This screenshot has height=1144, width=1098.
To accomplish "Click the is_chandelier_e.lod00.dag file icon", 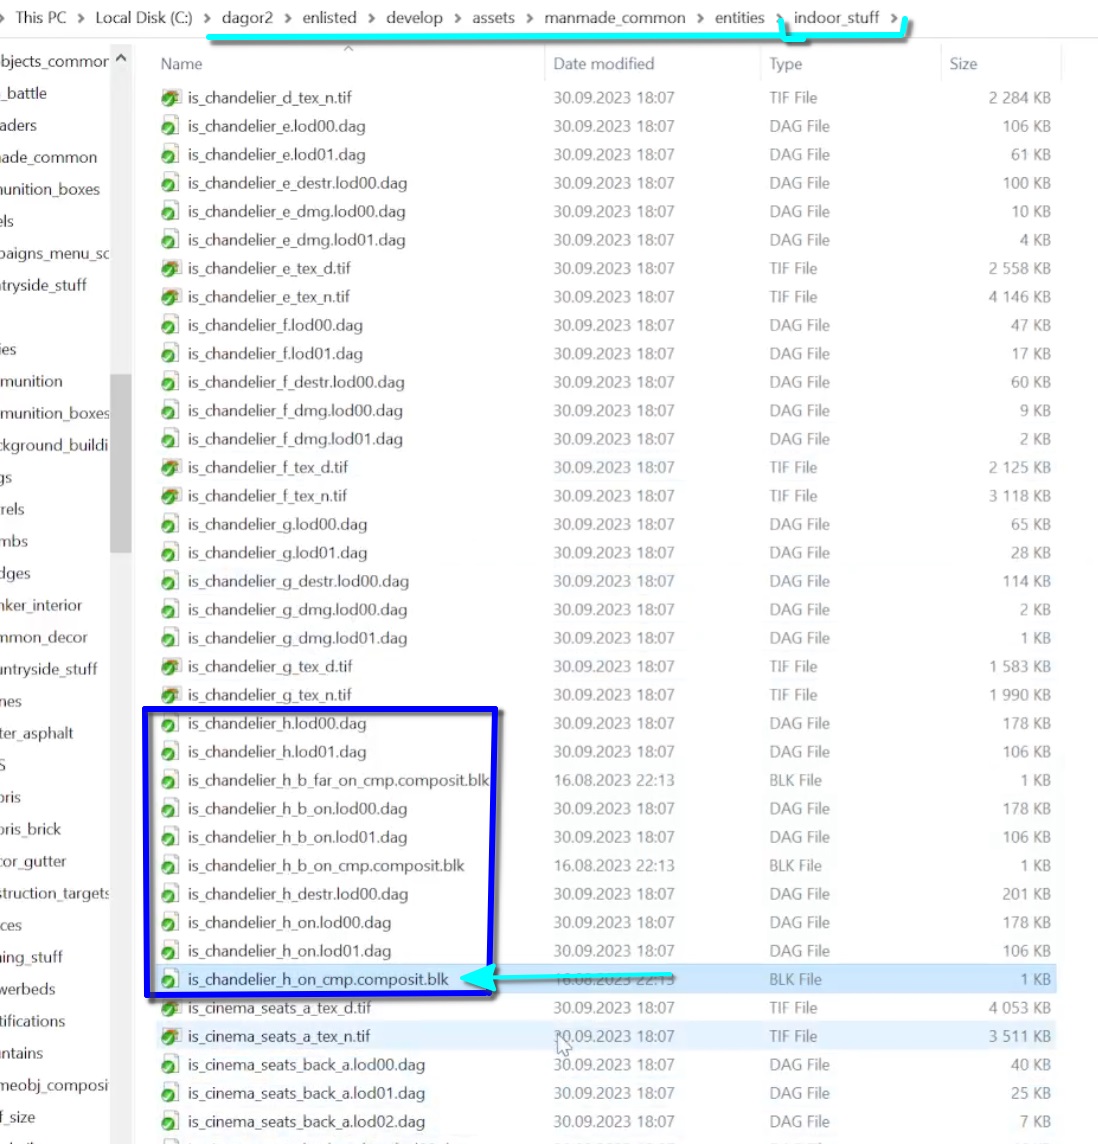I will click(170, 127).
